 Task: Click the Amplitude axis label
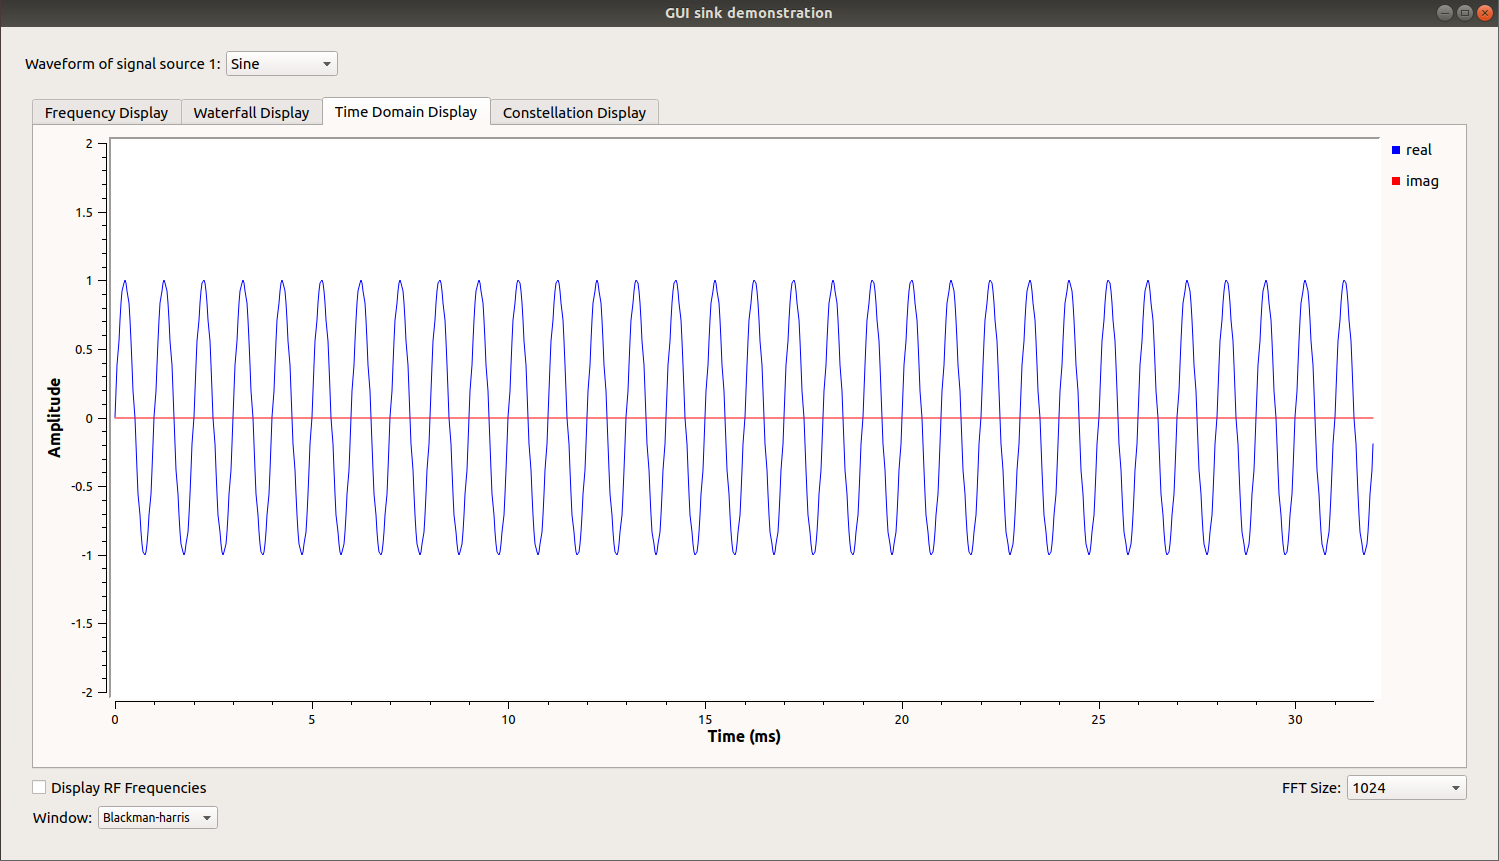[55, 417]
